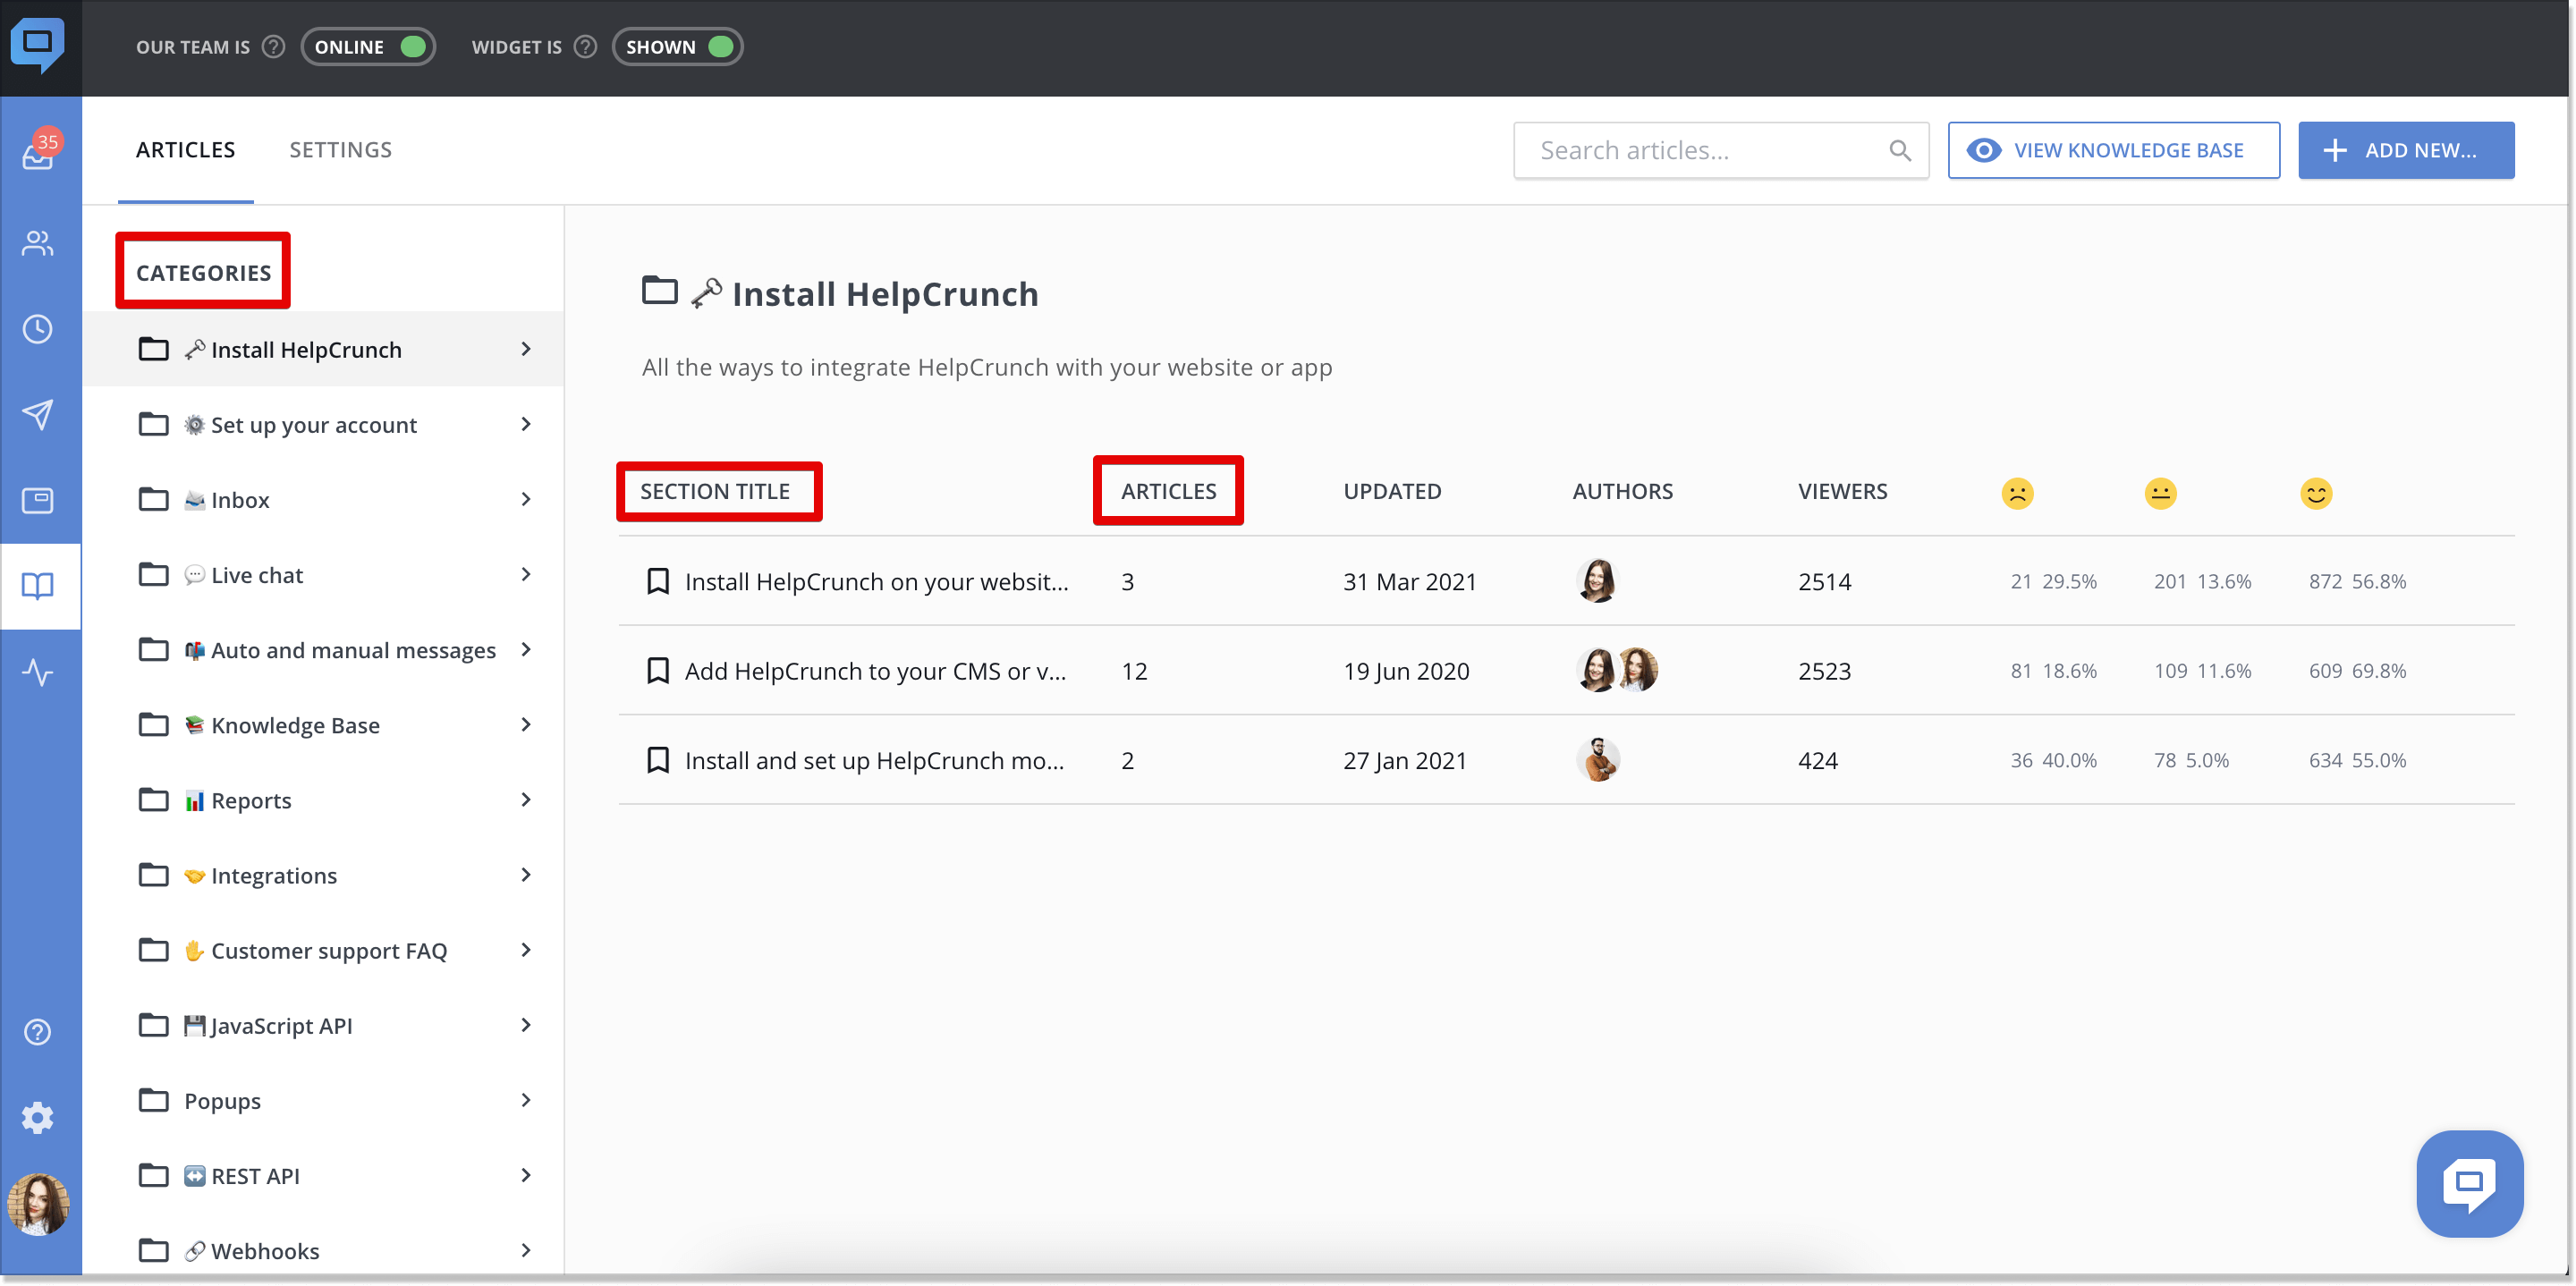This screenshot has width=2576, height=1286.
Task: Click folder icon beside Reports category
Action: coord(153,800)
